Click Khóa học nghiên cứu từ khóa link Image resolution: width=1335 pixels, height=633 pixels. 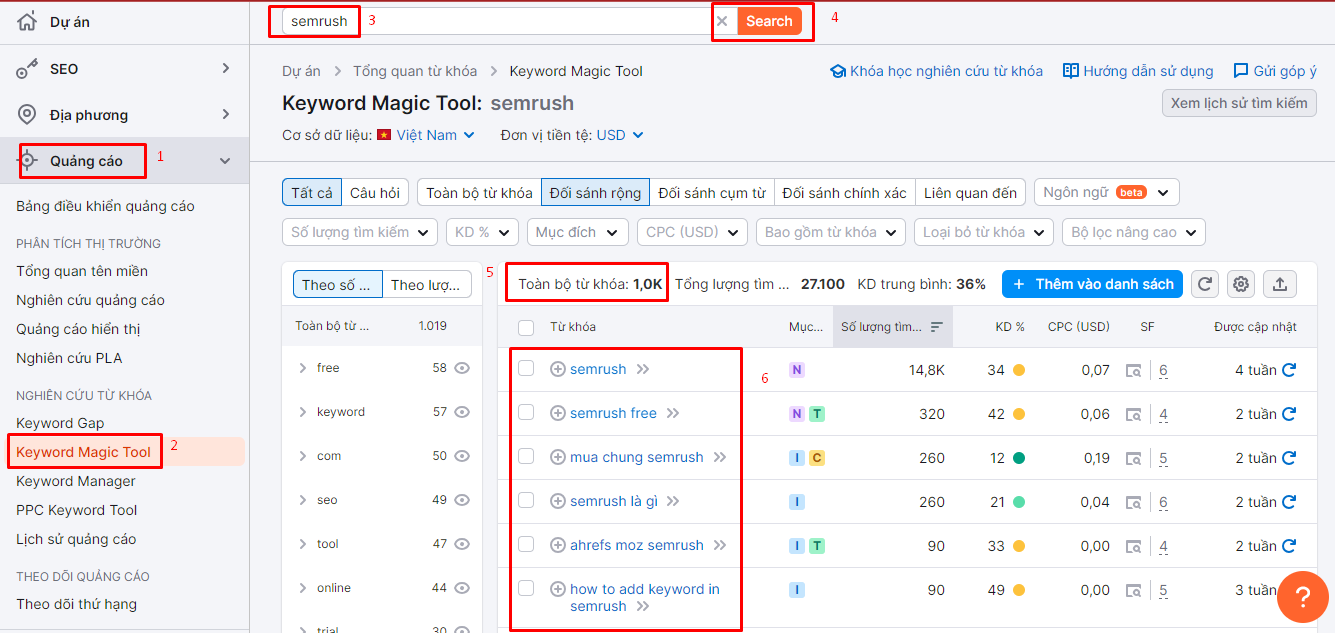tap(937, 71)
